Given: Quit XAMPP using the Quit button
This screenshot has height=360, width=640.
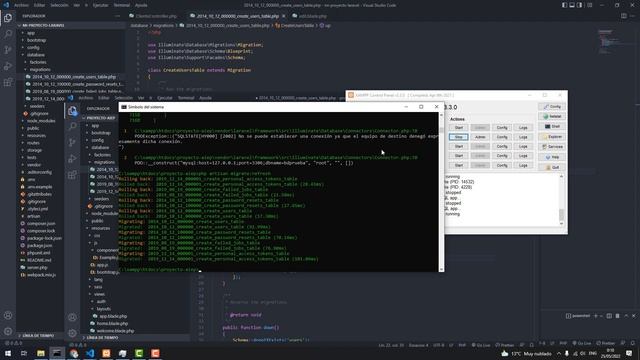Looking at the screenshot, I should click(x=552, y=167).
